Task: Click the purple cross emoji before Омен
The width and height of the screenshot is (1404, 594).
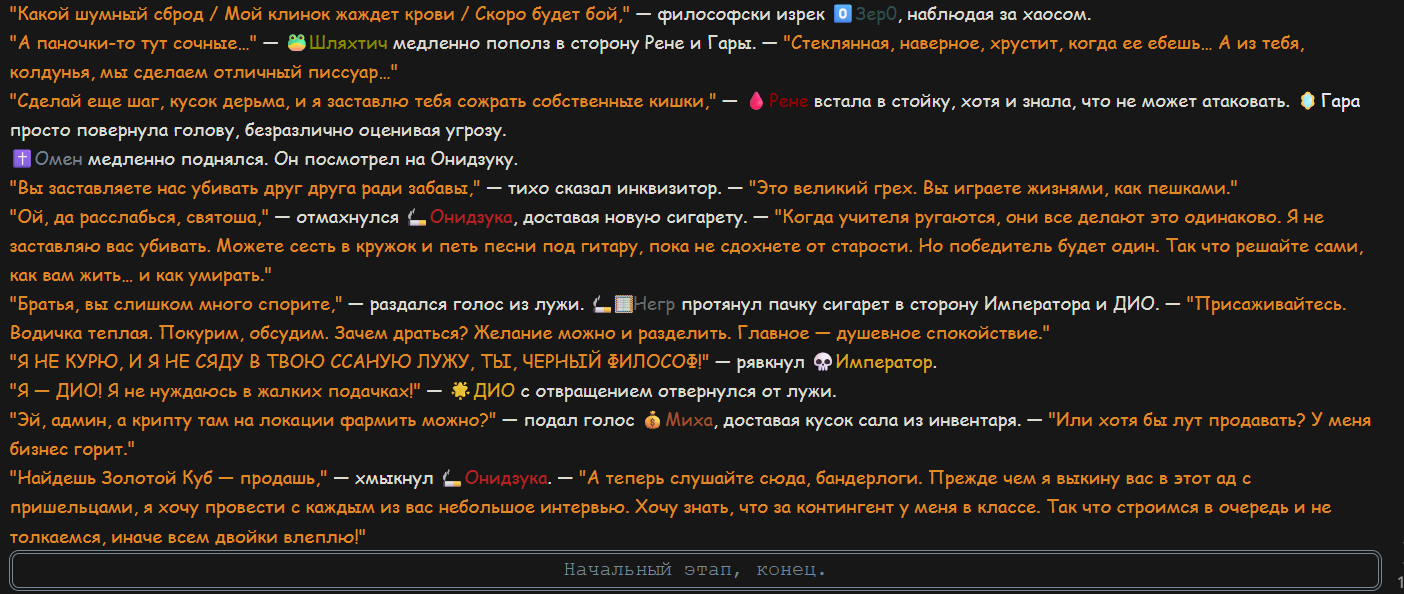Action: pos(21,160)
